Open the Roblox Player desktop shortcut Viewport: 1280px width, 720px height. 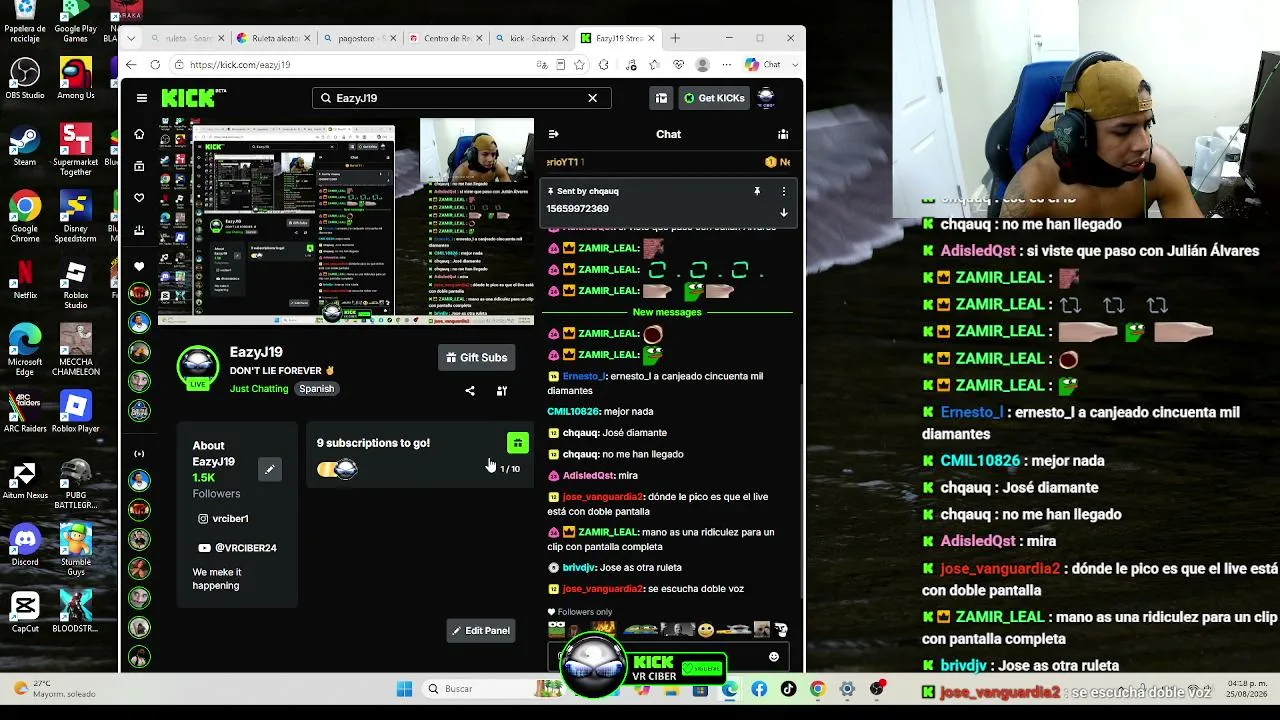tap(76, 413)
